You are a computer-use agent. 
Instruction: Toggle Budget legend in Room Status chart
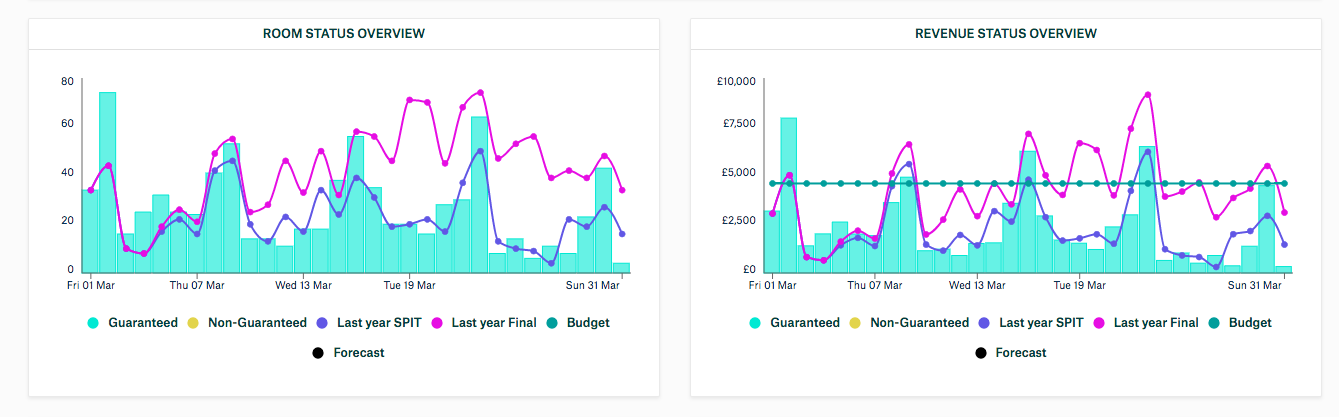(587, 323)
